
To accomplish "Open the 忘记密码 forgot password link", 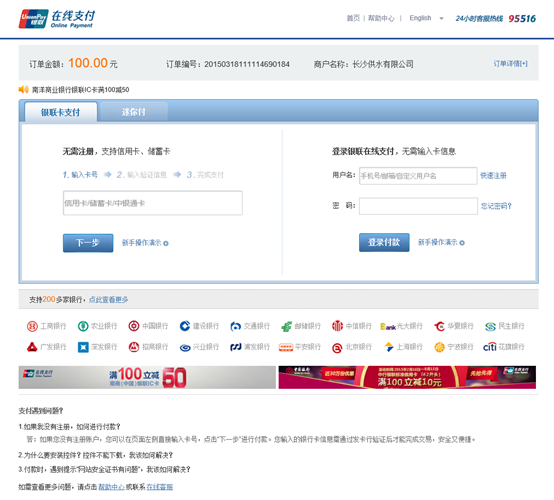I will click(x=496, y=206).
